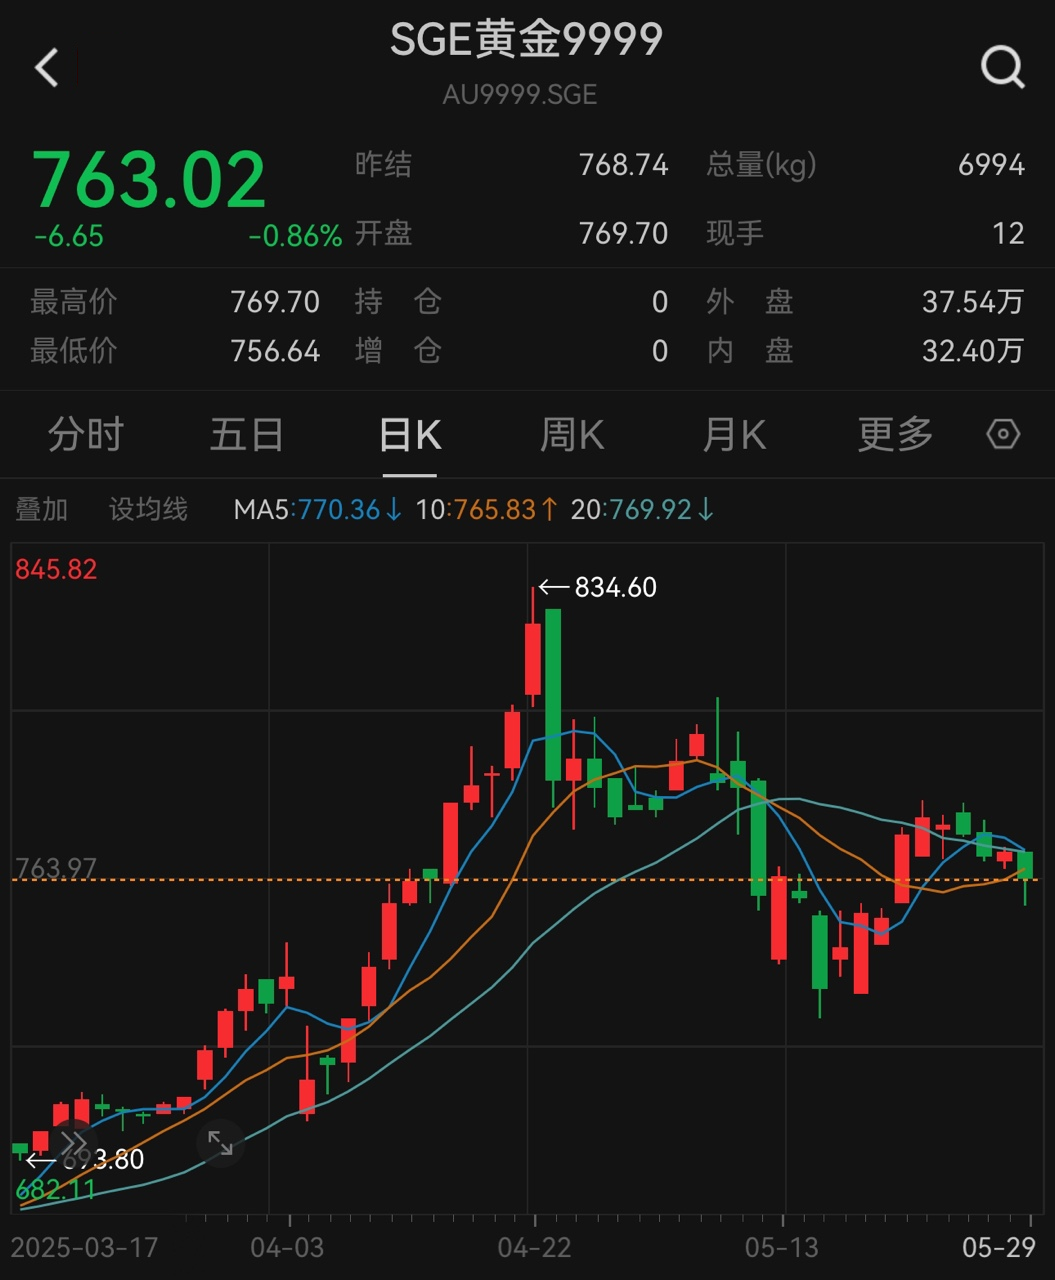
Task: Tap current price line label 763.97
Action: click(56, 867)
